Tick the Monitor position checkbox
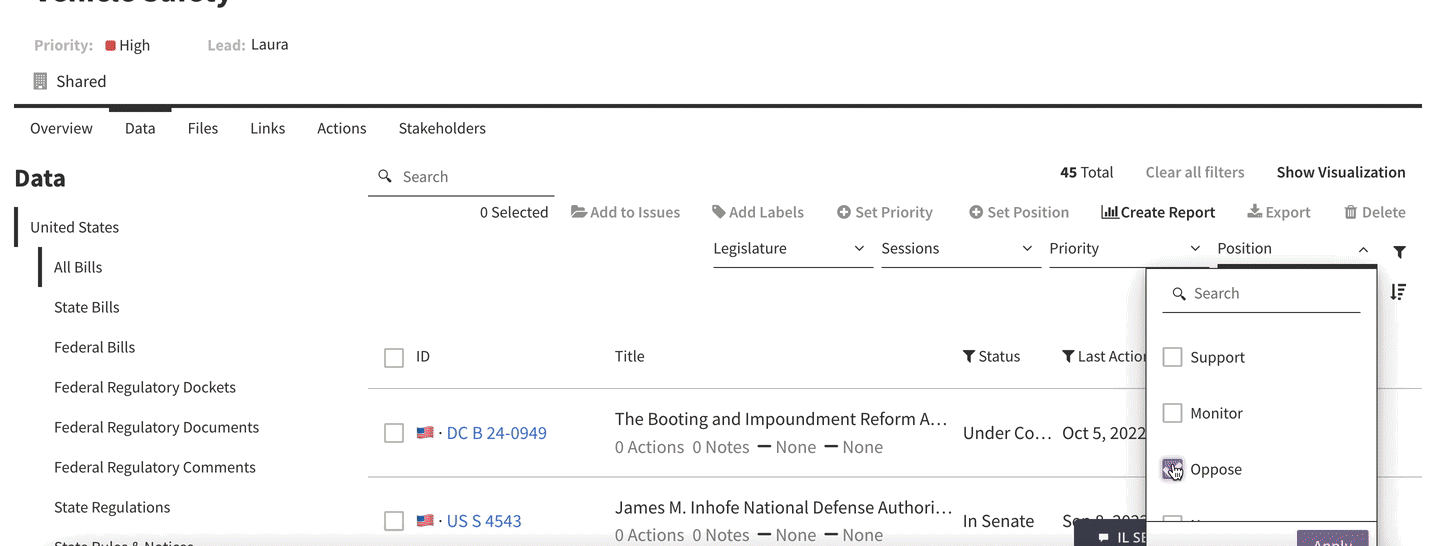 [1172, 413]
